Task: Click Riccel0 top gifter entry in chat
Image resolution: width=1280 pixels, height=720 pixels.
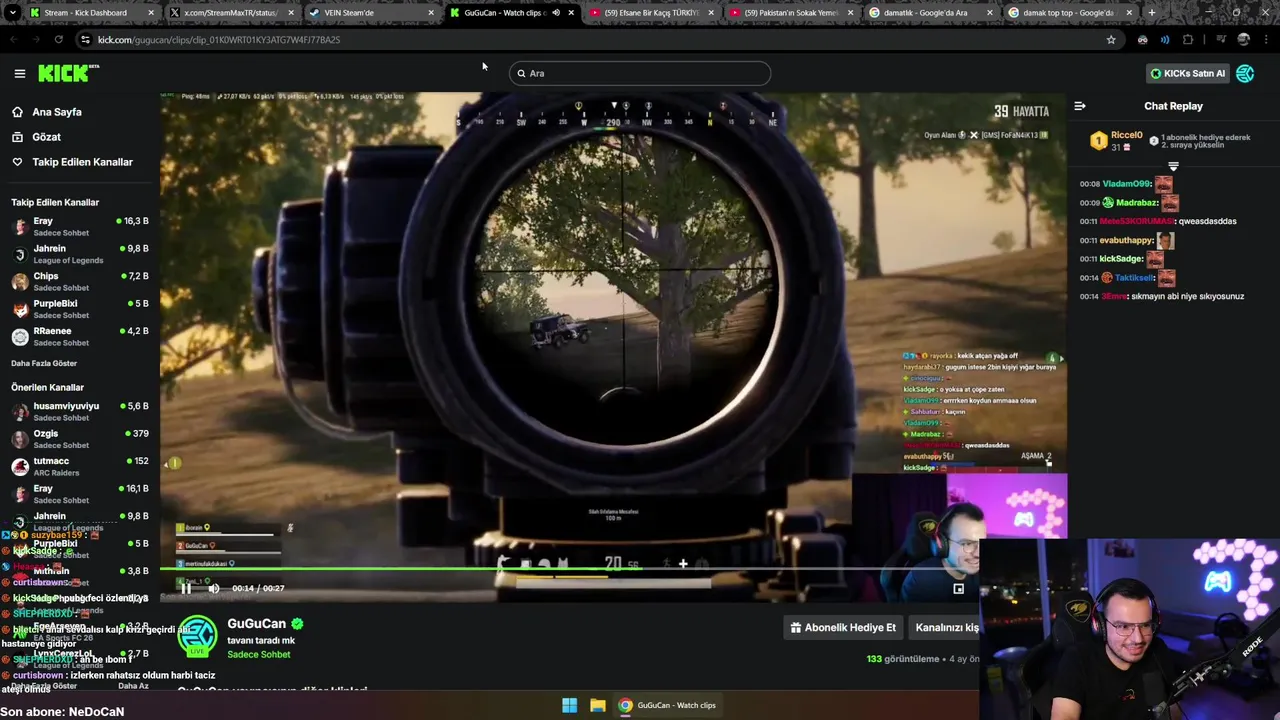Action: click(x=1126, y=141)
